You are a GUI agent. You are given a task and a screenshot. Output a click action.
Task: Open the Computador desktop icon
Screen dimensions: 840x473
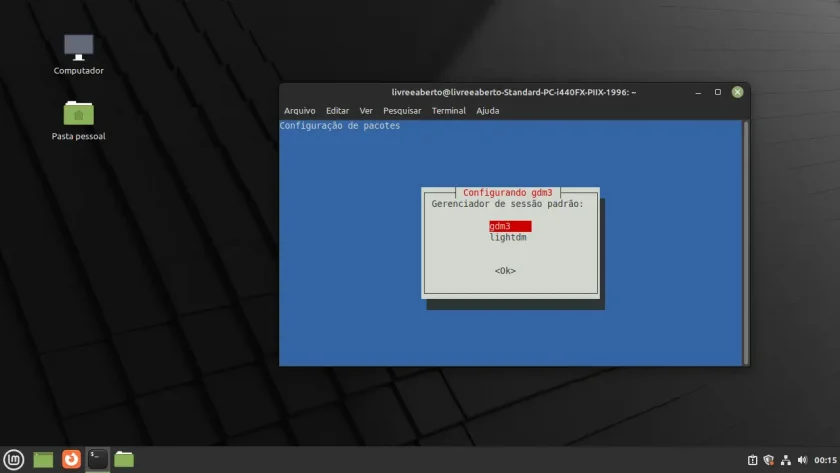click(x=79, y=55)
